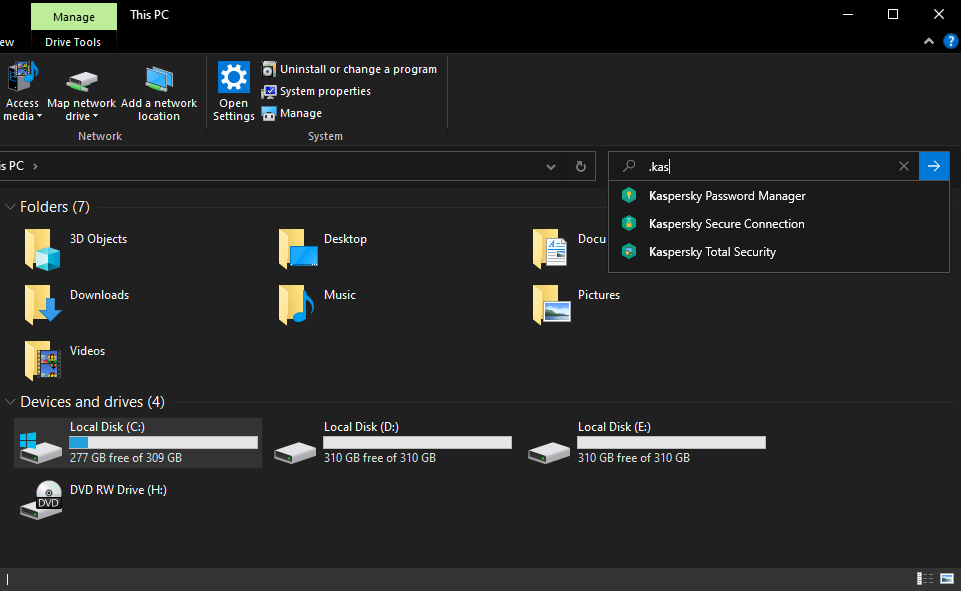The height and width of the screenshot is (591, 961).
Task: Select the Downloads folder icon
Action: [x=42, y=304]
